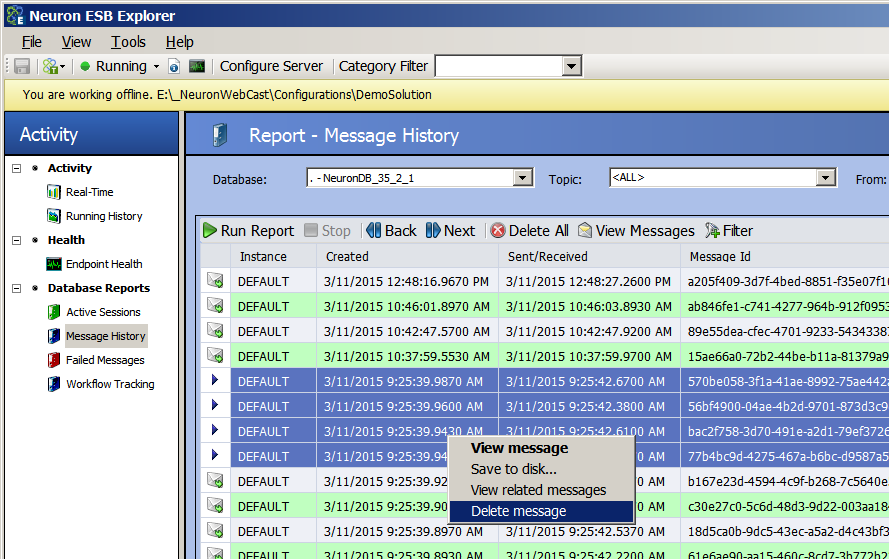Click the envelope icon of the 9:25:39.8970 row

[215, 530]
